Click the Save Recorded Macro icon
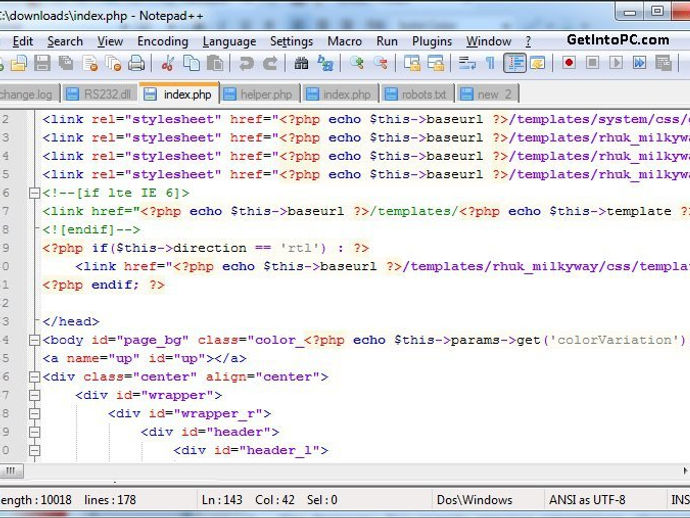This screenshot has width=690, height=518. coord(663,63)
